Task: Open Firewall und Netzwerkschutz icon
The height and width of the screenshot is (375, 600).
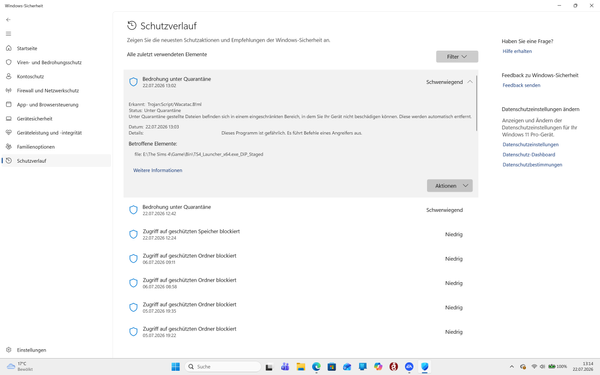Action: 9,90
